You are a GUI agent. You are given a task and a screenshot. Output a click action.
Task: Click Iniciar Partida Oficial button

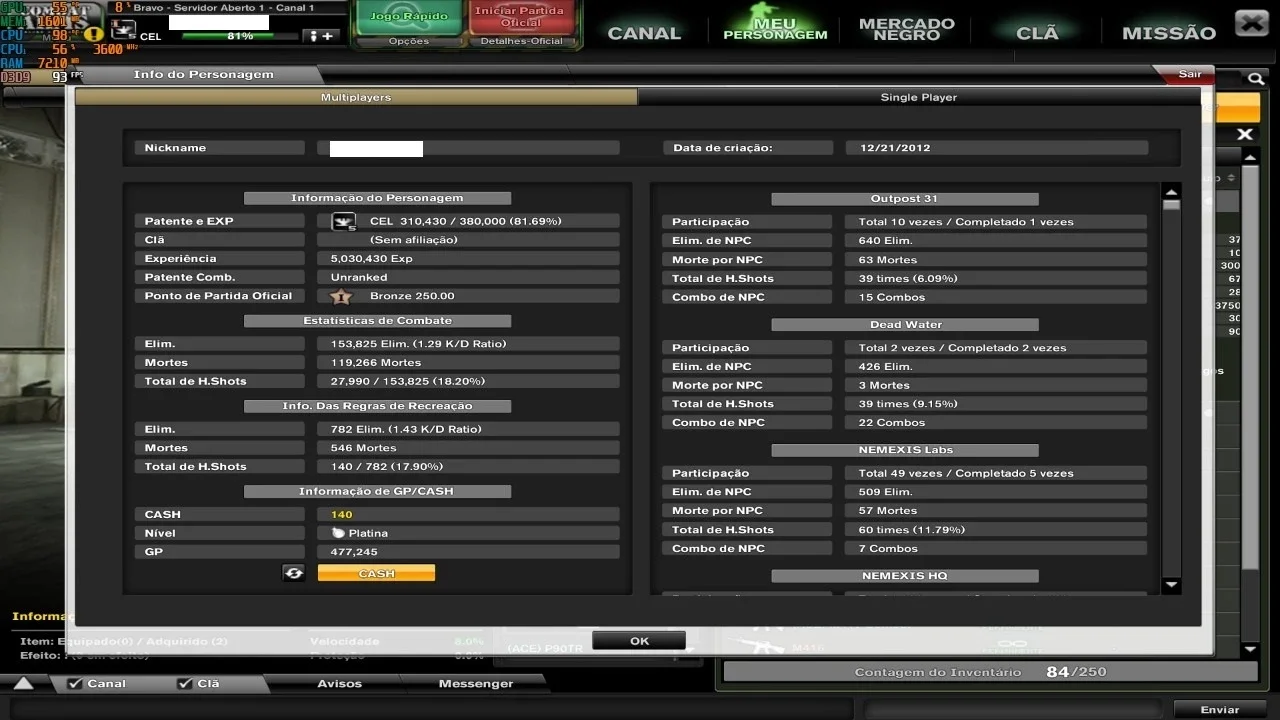[520, 17]
